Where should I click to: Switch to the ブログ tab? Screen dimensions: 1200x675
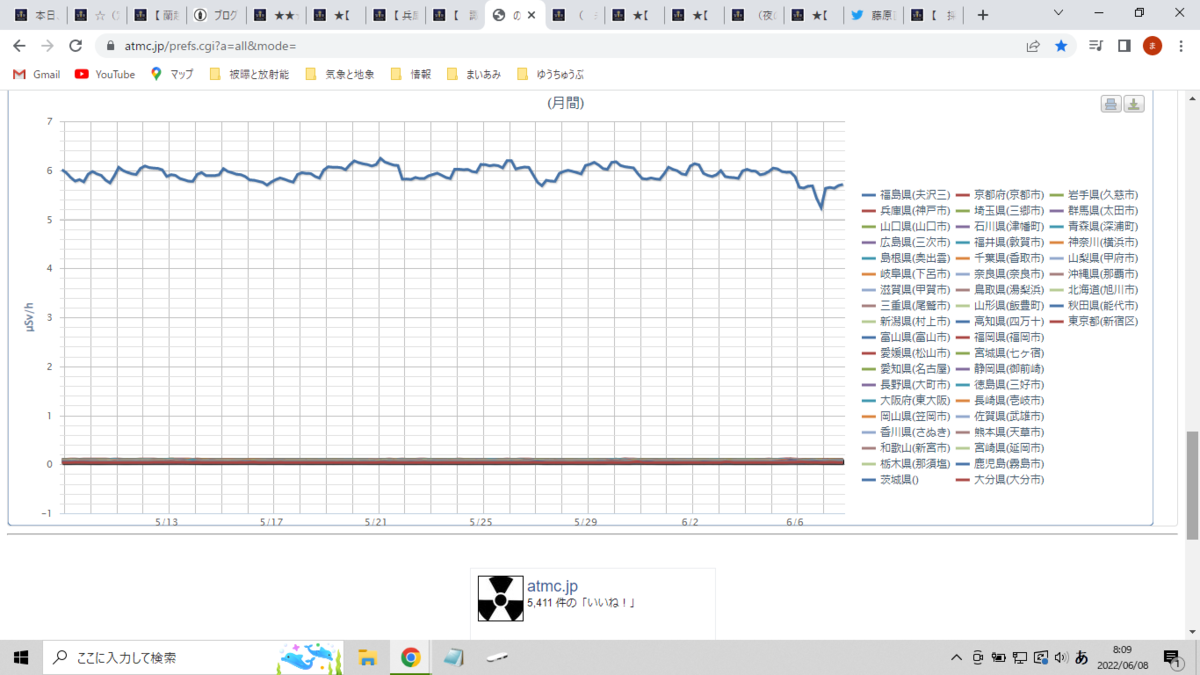pyautogui.click(x=214, y=15)
